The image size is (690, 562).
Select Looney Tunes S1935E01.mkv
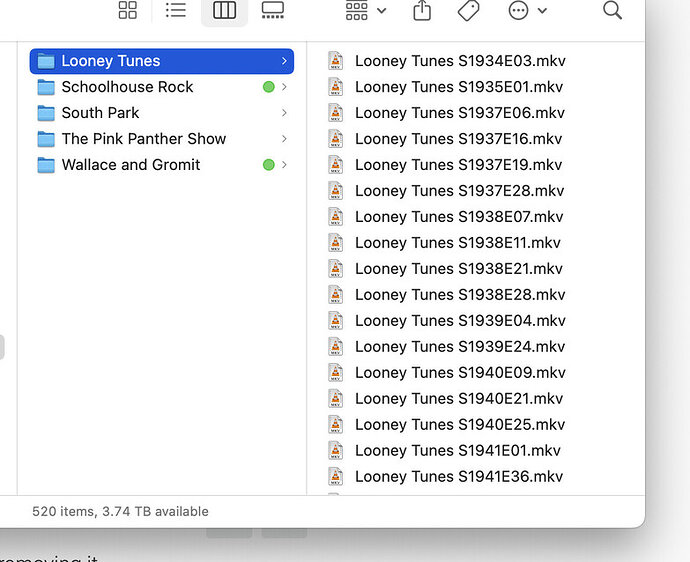tap(445, 87)
